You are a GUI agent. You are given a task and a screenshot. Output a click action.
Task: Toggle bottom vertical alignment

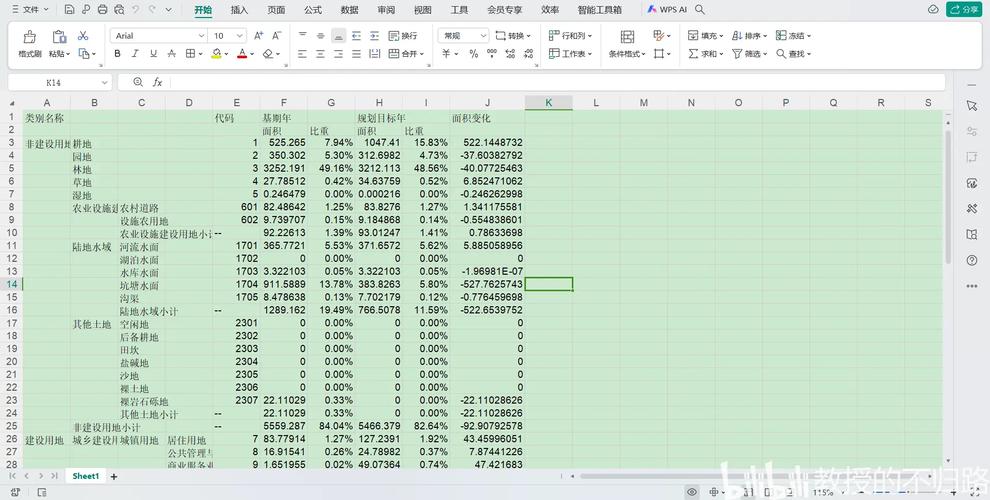tap(338, 36)
